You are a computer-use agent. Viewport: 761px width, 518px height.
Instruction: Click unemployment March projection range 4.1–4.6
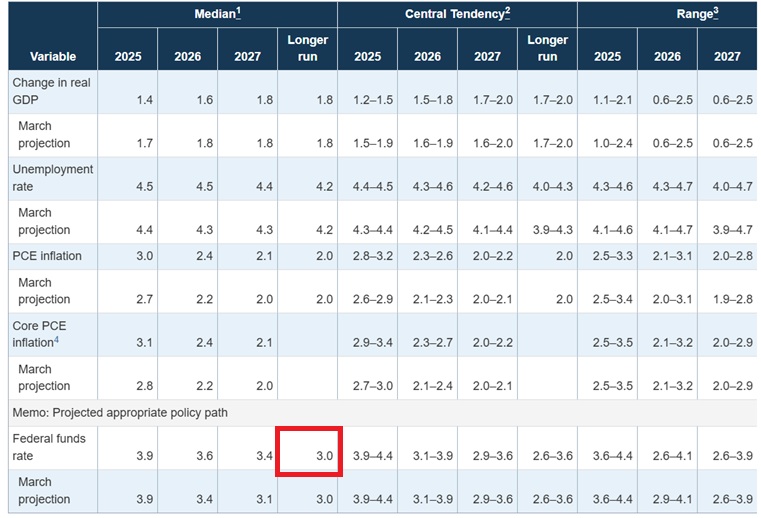point(612,230)
